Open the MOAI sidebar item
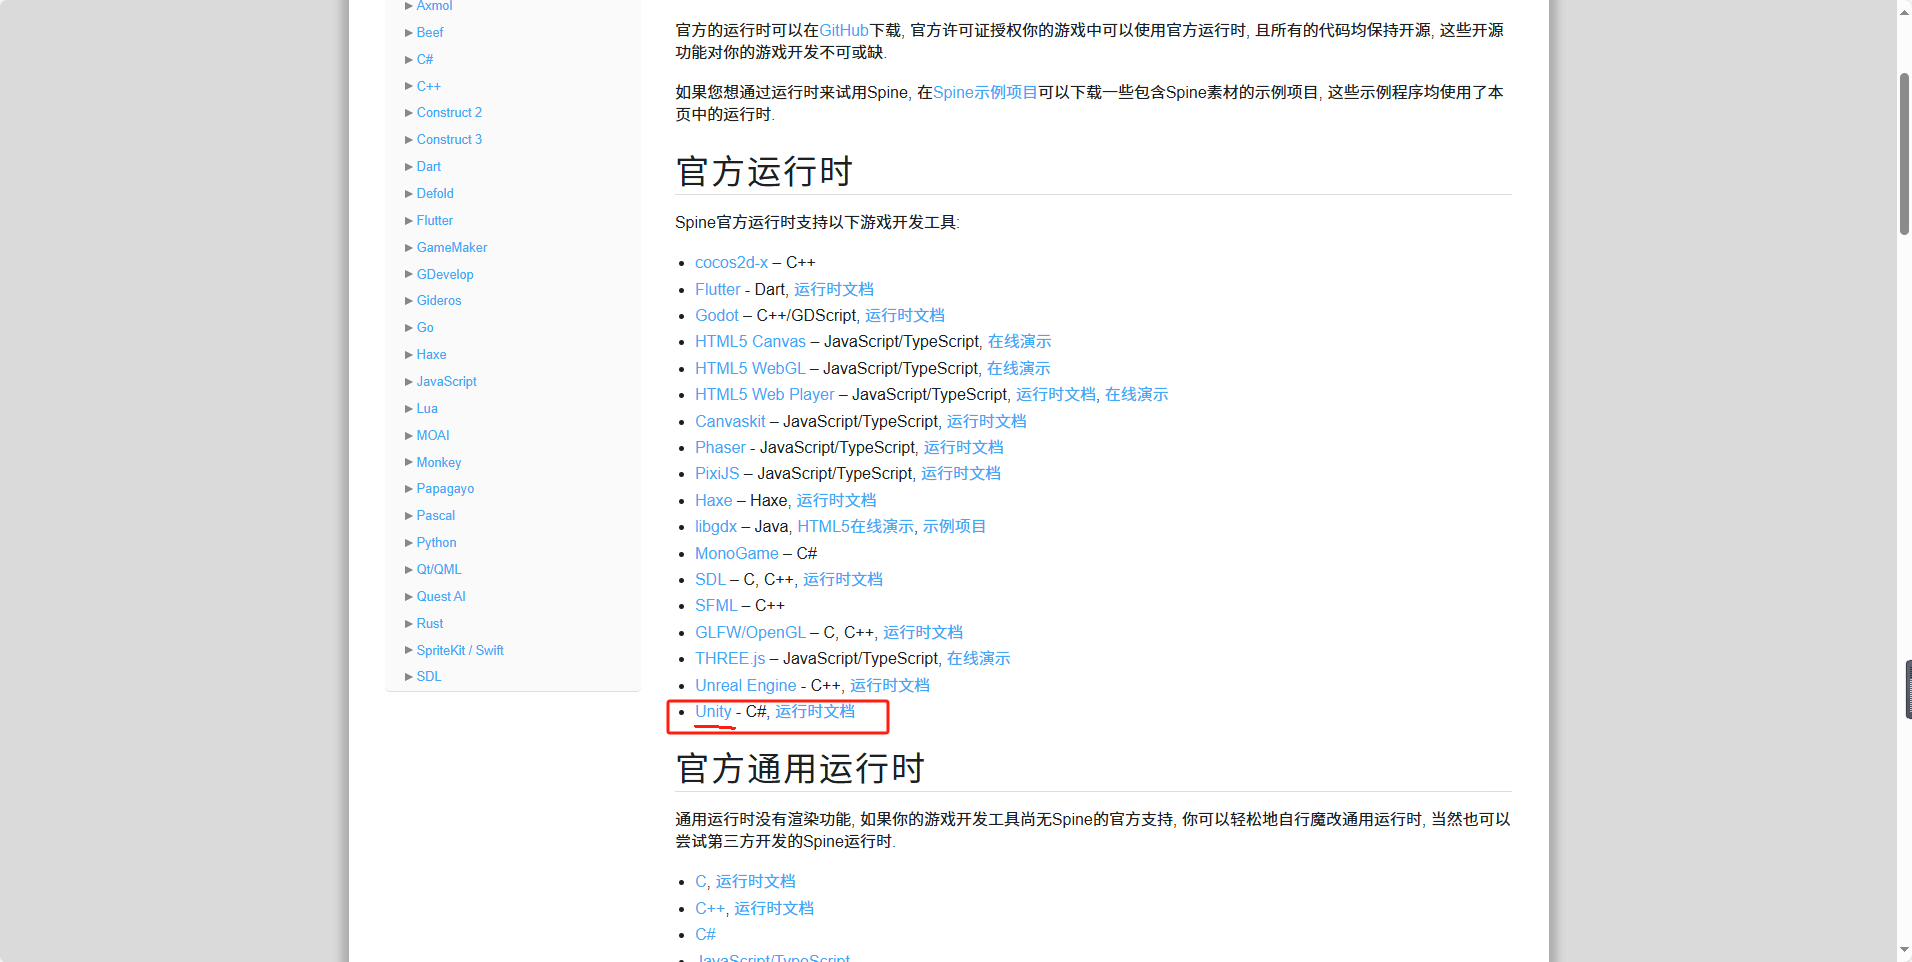The width and height of the screenshot is (1912, 962). (433, 435)
